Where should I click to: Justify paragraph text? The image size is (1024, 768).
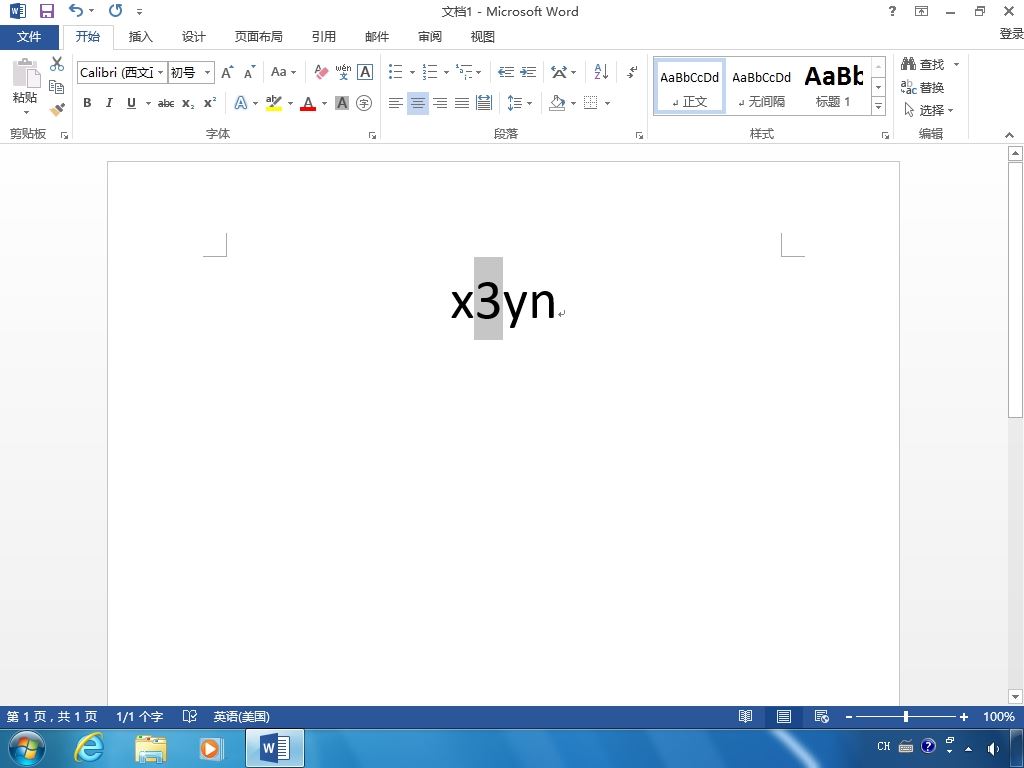click(x=462, y=103)
